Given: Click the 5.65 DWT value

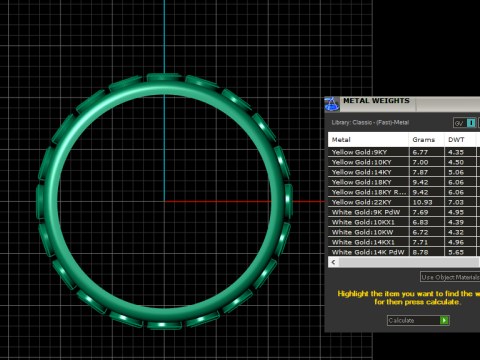Looking at the screenshot, I should pyautogui.click(x=456, y=252).
